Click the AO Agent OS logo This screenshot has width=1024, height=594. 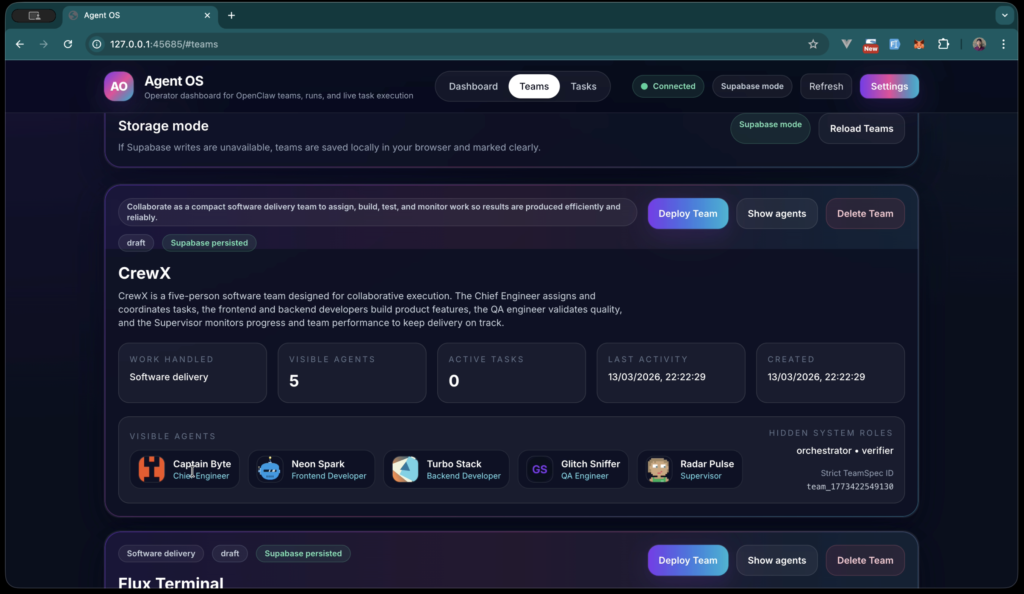118,86
